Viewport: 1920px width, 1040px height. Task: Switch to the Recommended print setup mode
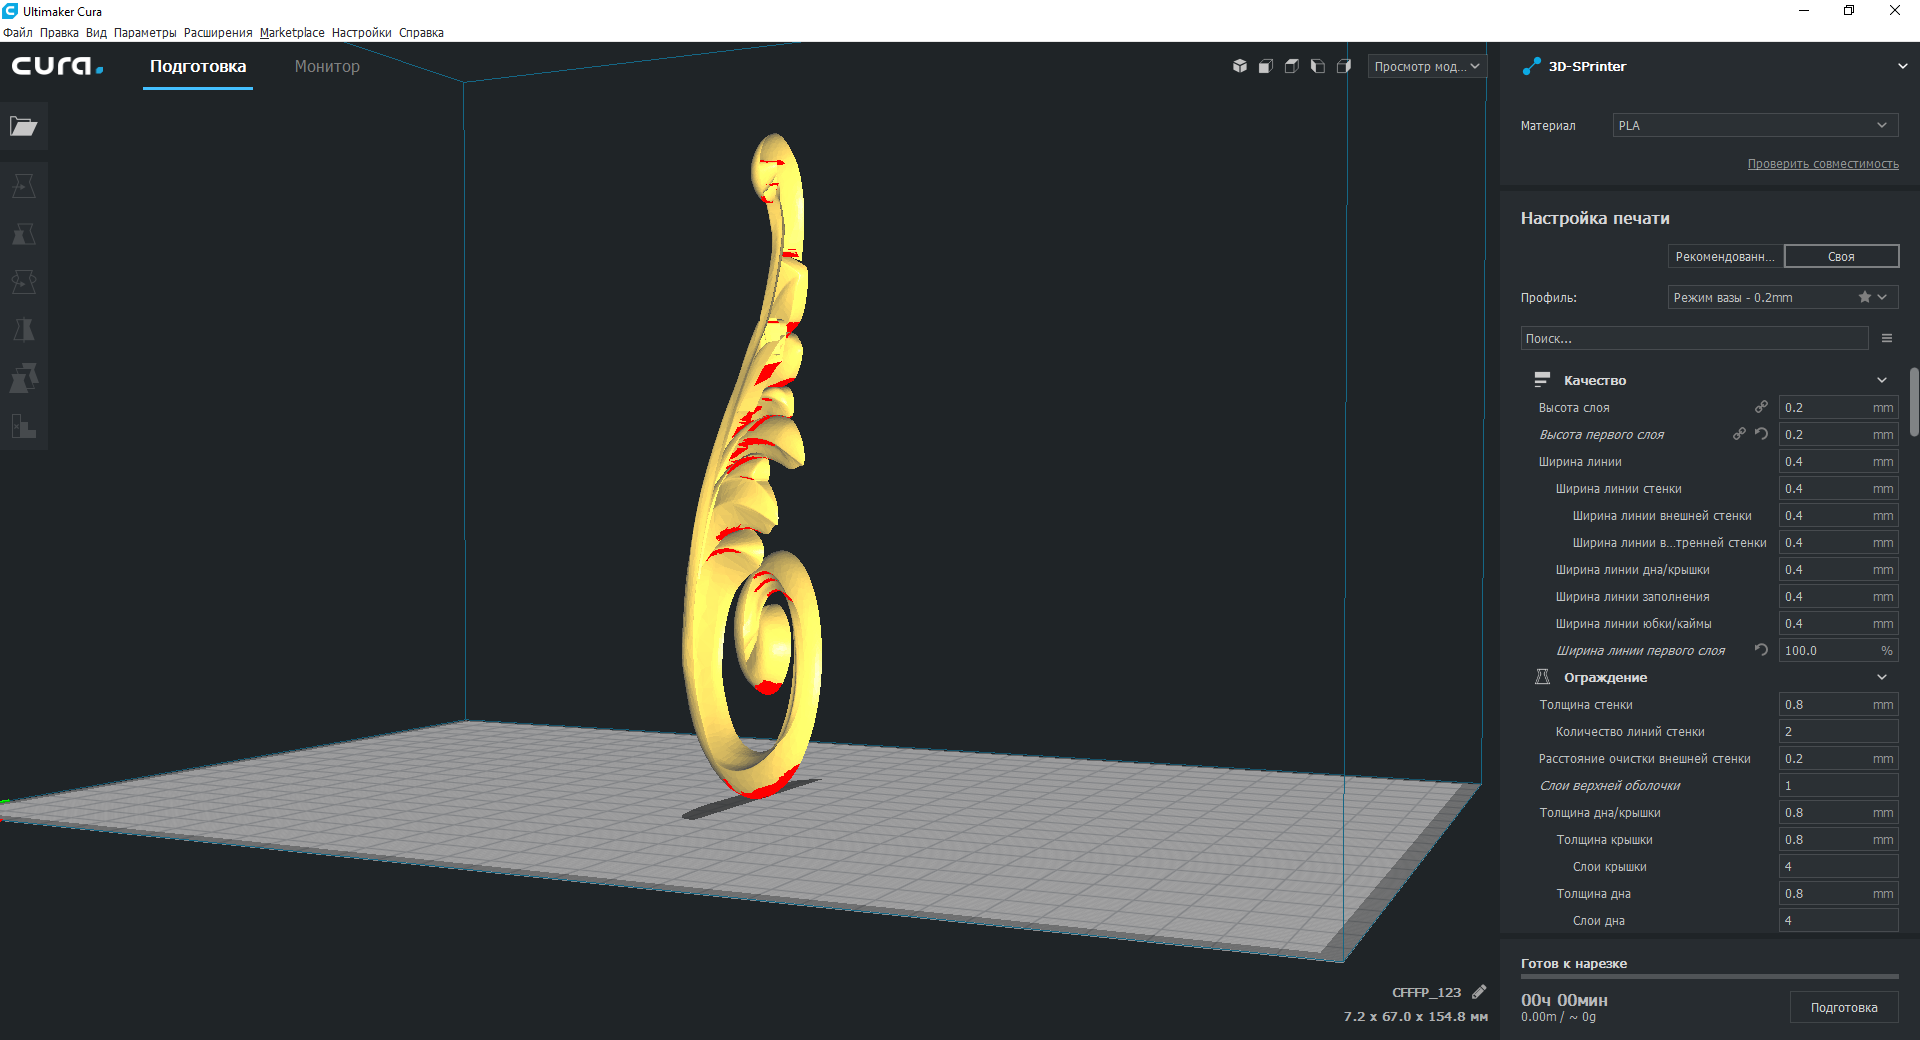coord(1725,257)
